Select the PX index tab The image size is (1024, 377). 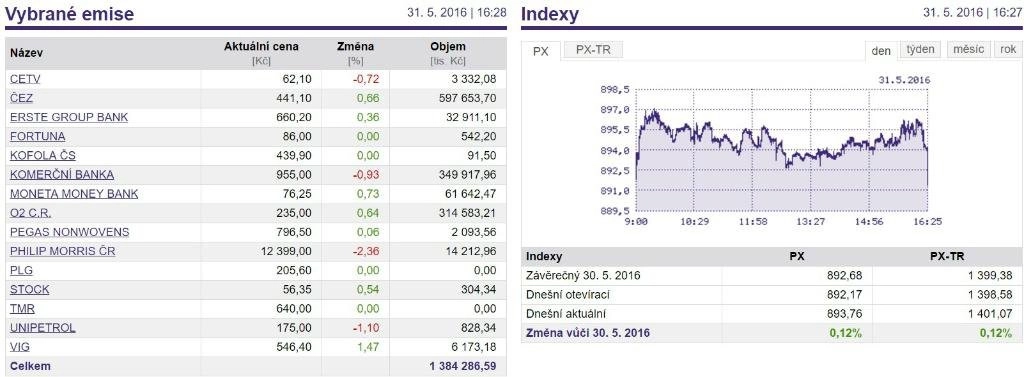pos(541,51)
